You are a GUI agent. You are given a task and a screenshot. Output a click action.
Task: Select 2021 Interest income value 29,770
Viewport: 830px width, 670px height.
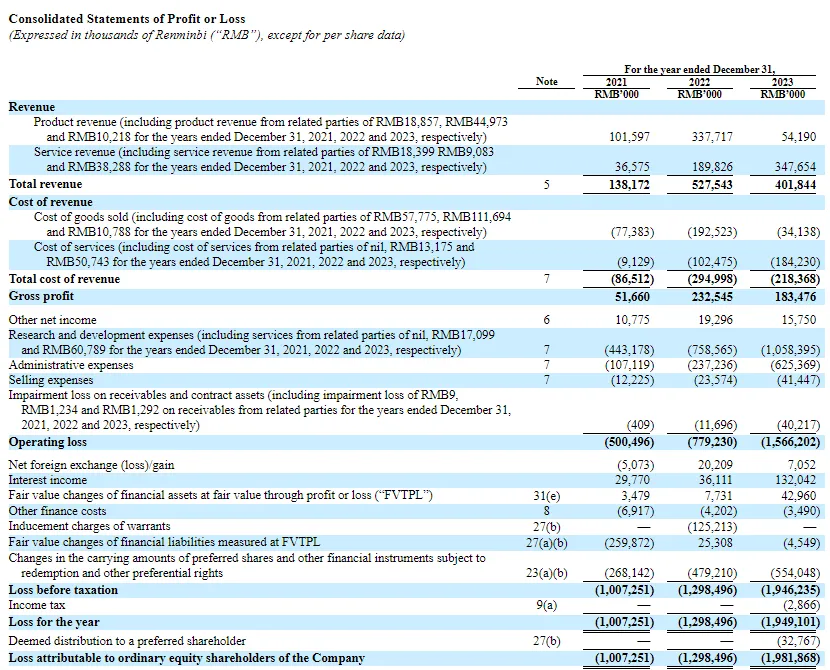[x=634, y=481]
